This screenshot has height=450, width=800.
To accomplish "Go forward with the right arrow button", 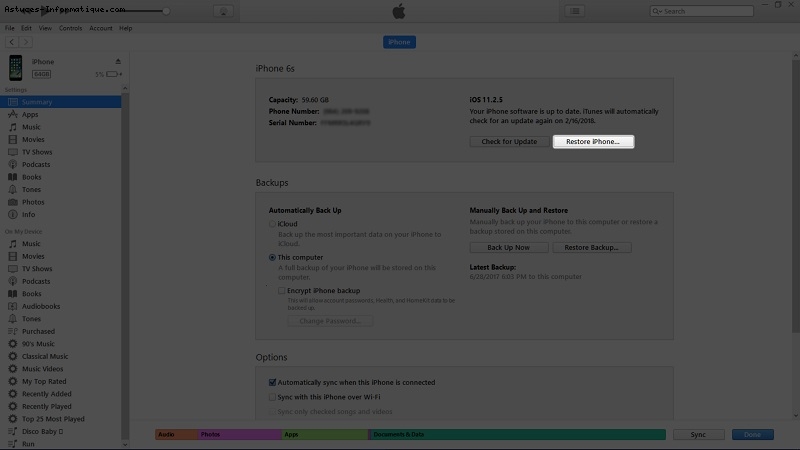I will pos(26,42).
